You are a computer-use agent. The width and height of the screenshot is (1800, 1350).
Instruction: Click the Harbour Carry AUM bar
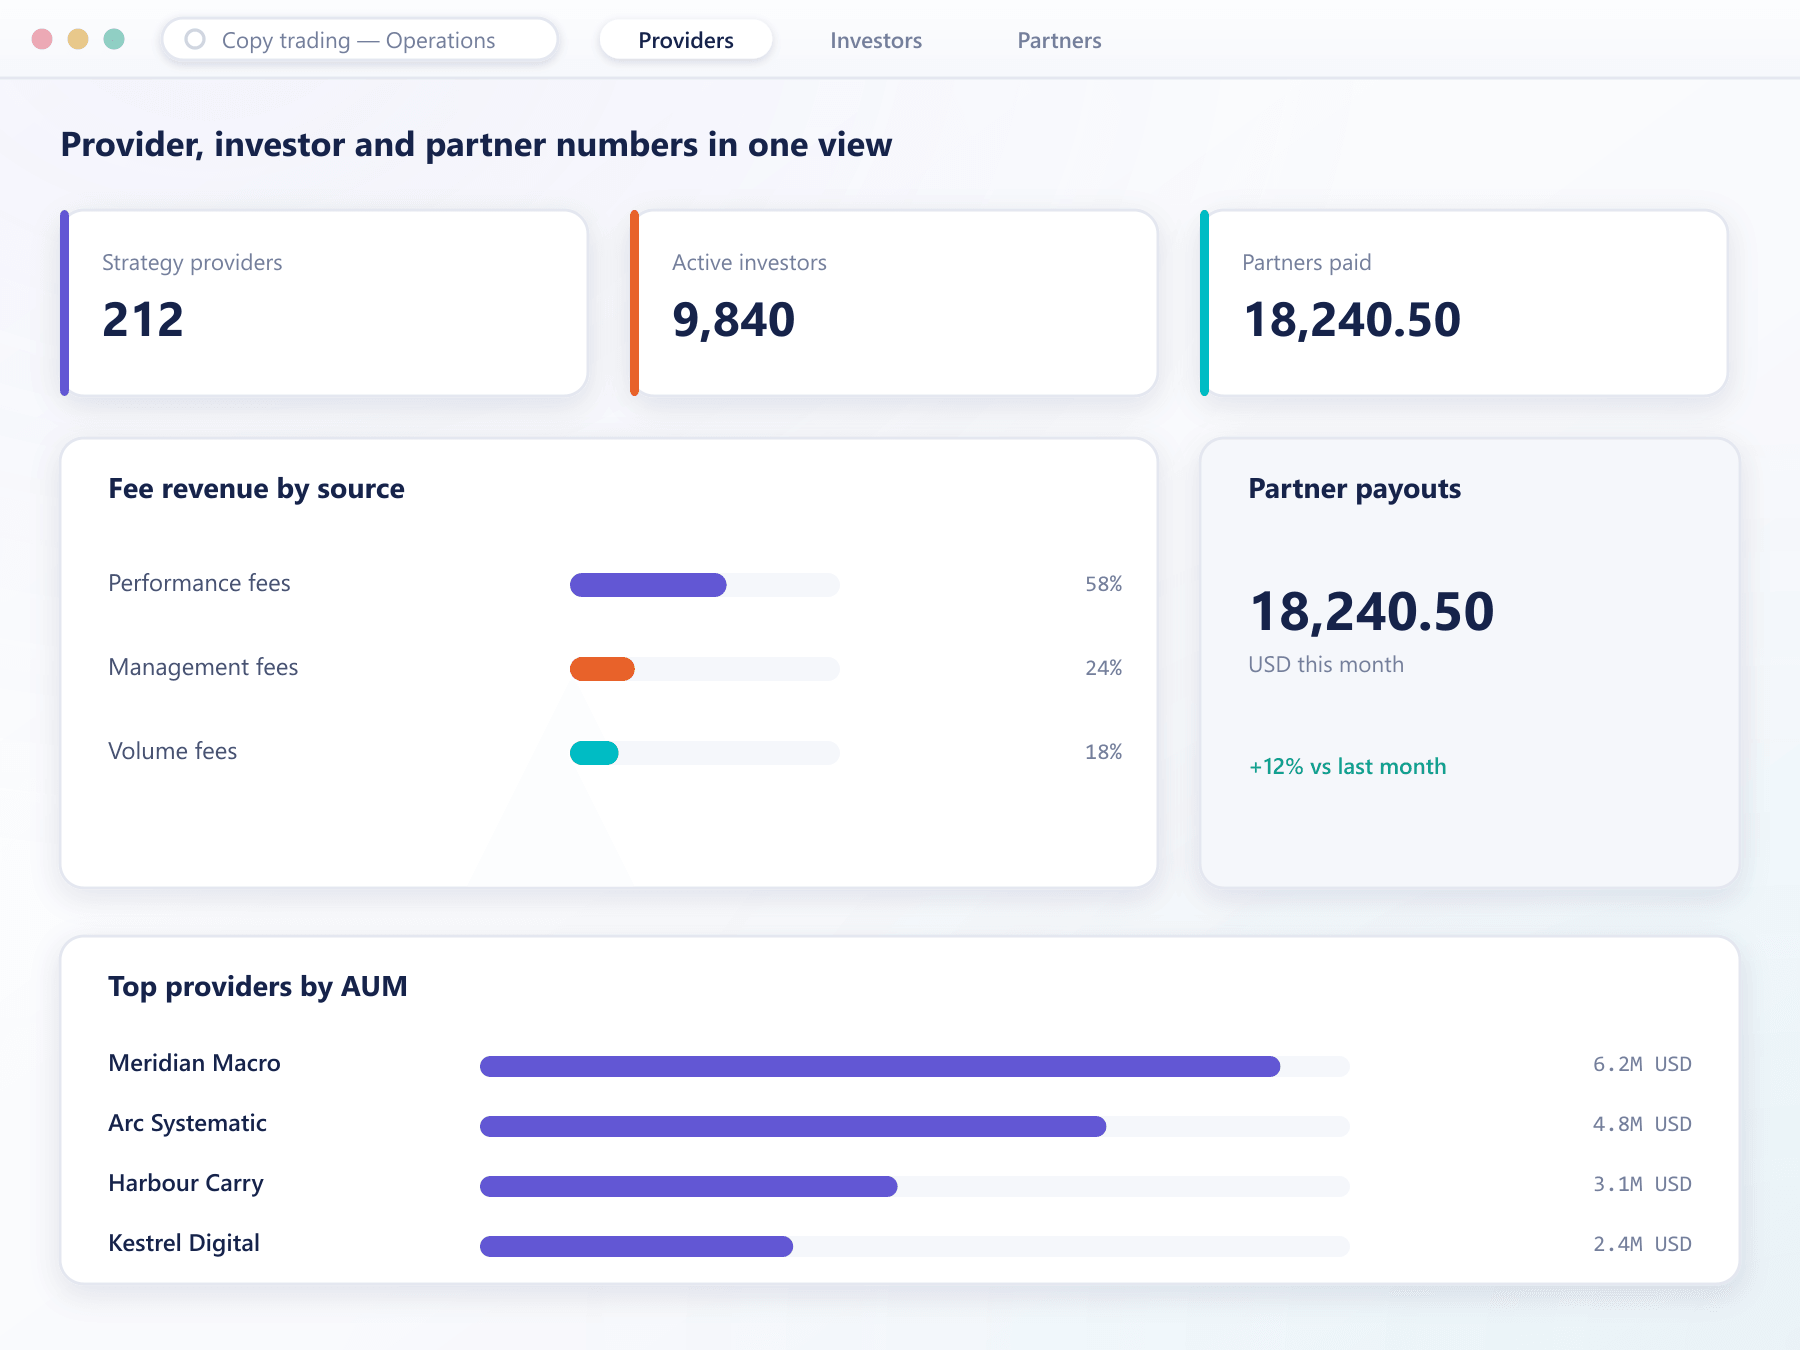click(914, 1186)
